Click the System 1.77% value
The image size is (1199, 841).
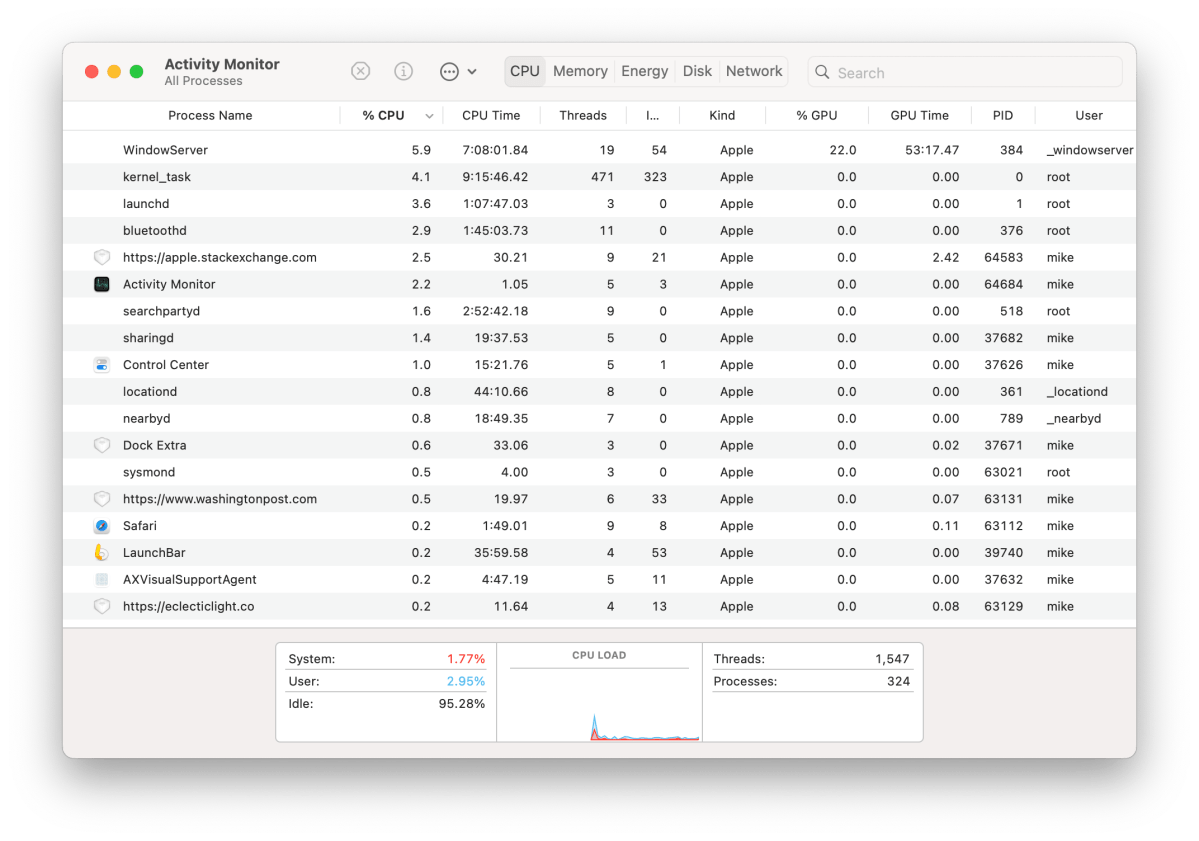tap(466, 659)
